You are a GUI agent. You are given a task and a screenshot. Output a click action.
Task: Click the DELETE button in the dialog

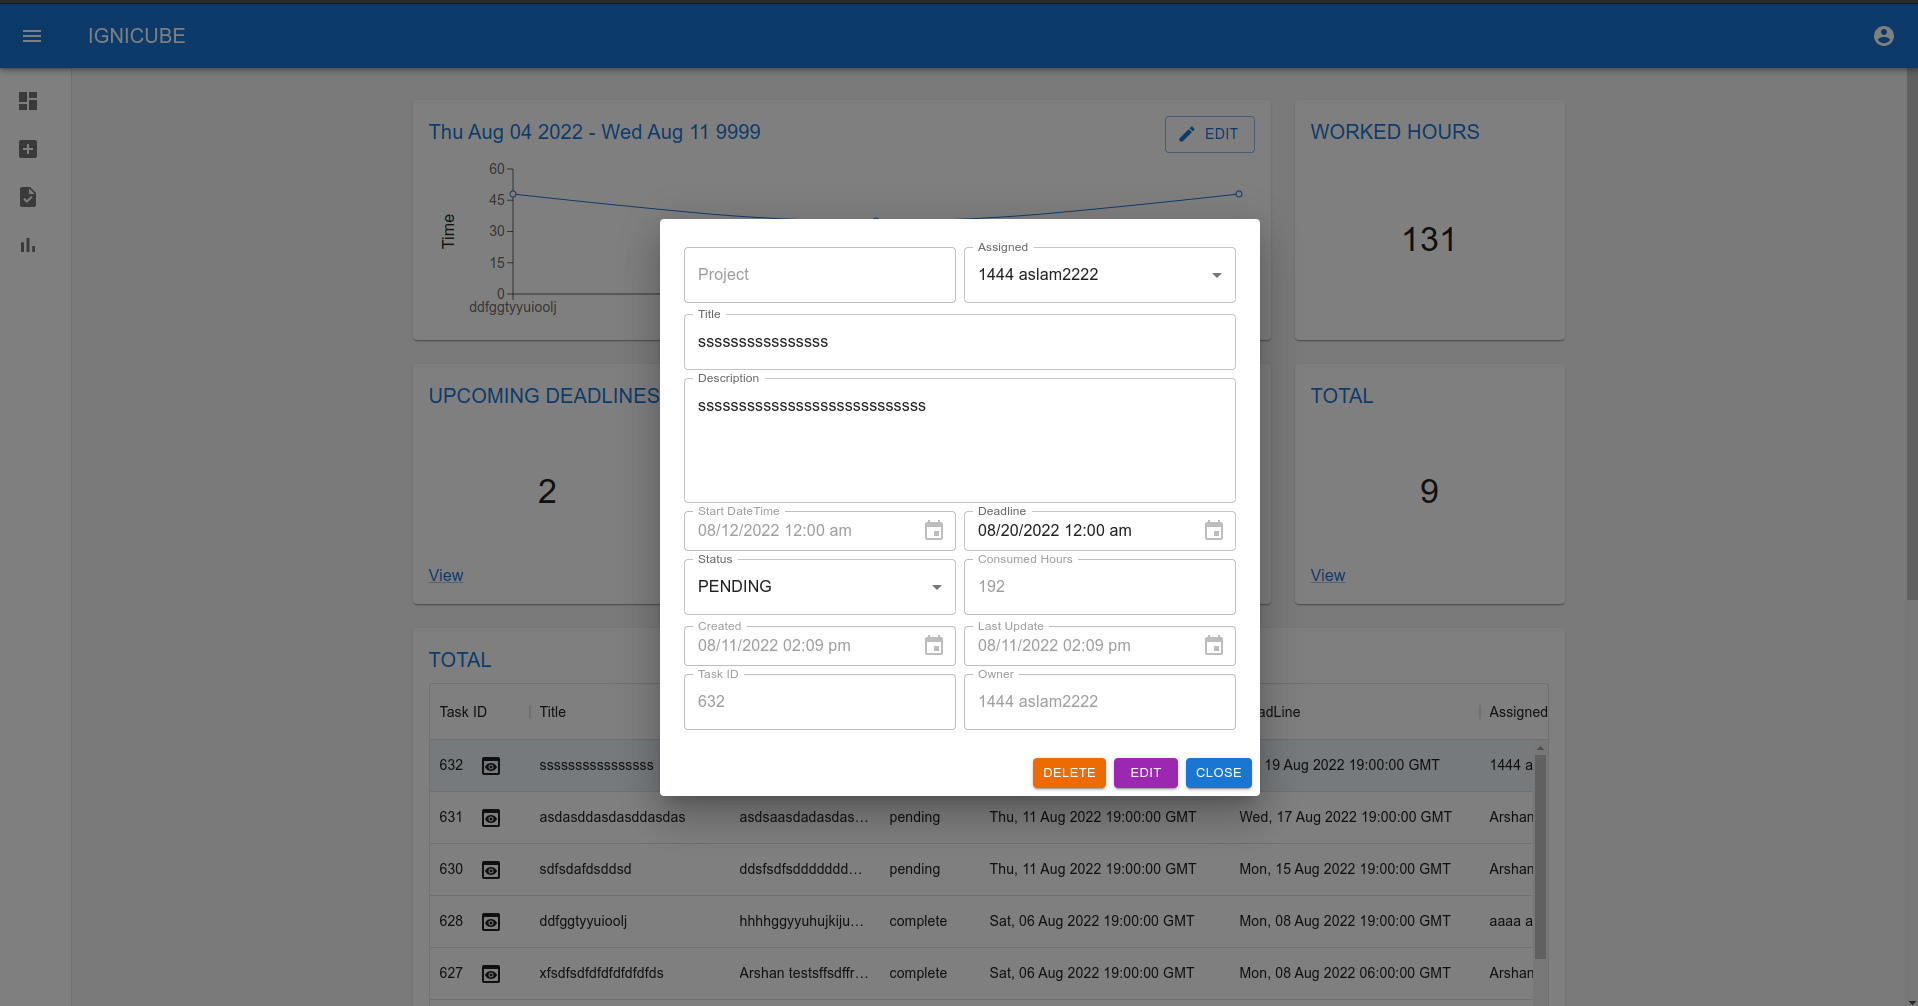(1068, 772)
